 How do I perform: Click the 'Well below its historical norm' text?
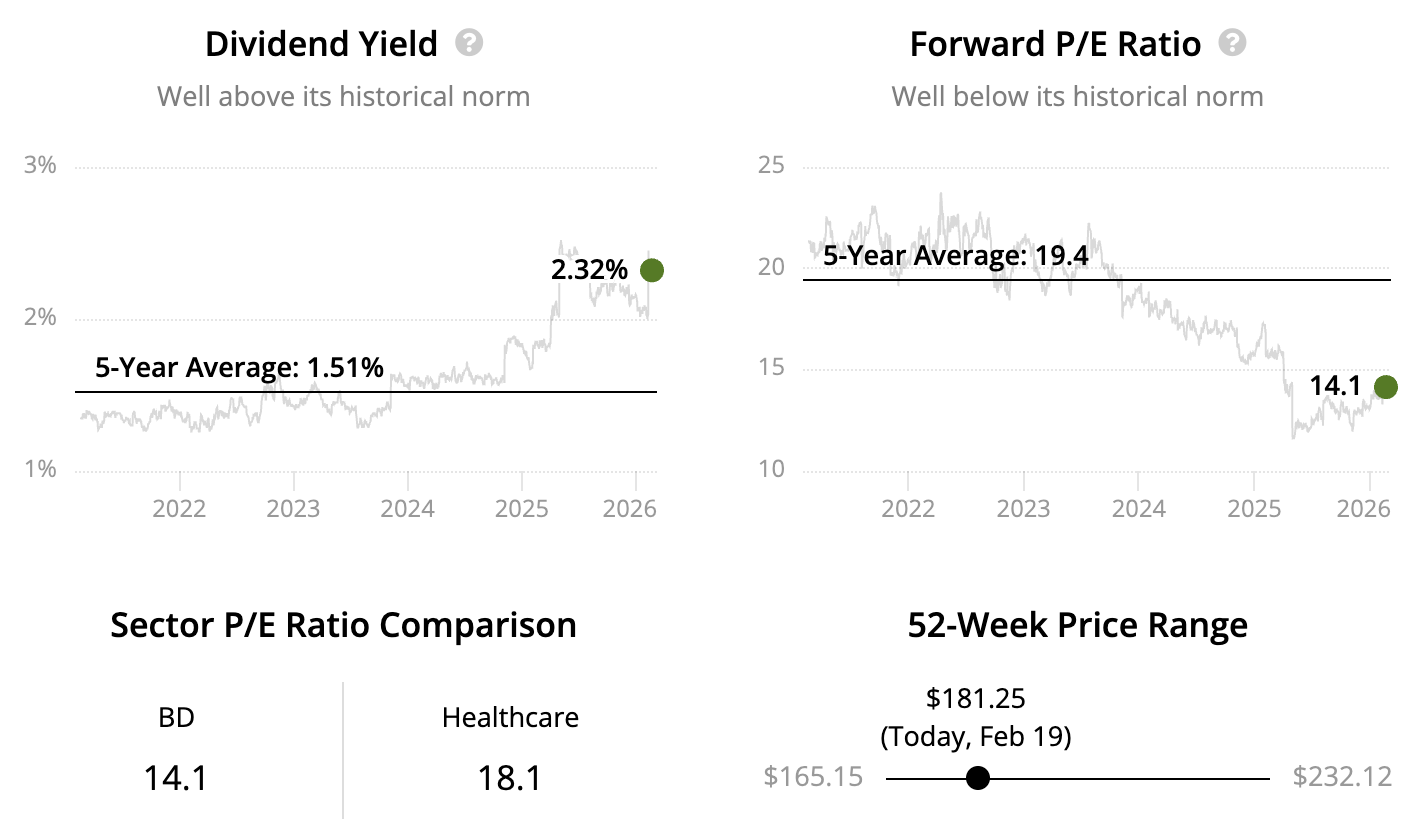click(1077, 97)
